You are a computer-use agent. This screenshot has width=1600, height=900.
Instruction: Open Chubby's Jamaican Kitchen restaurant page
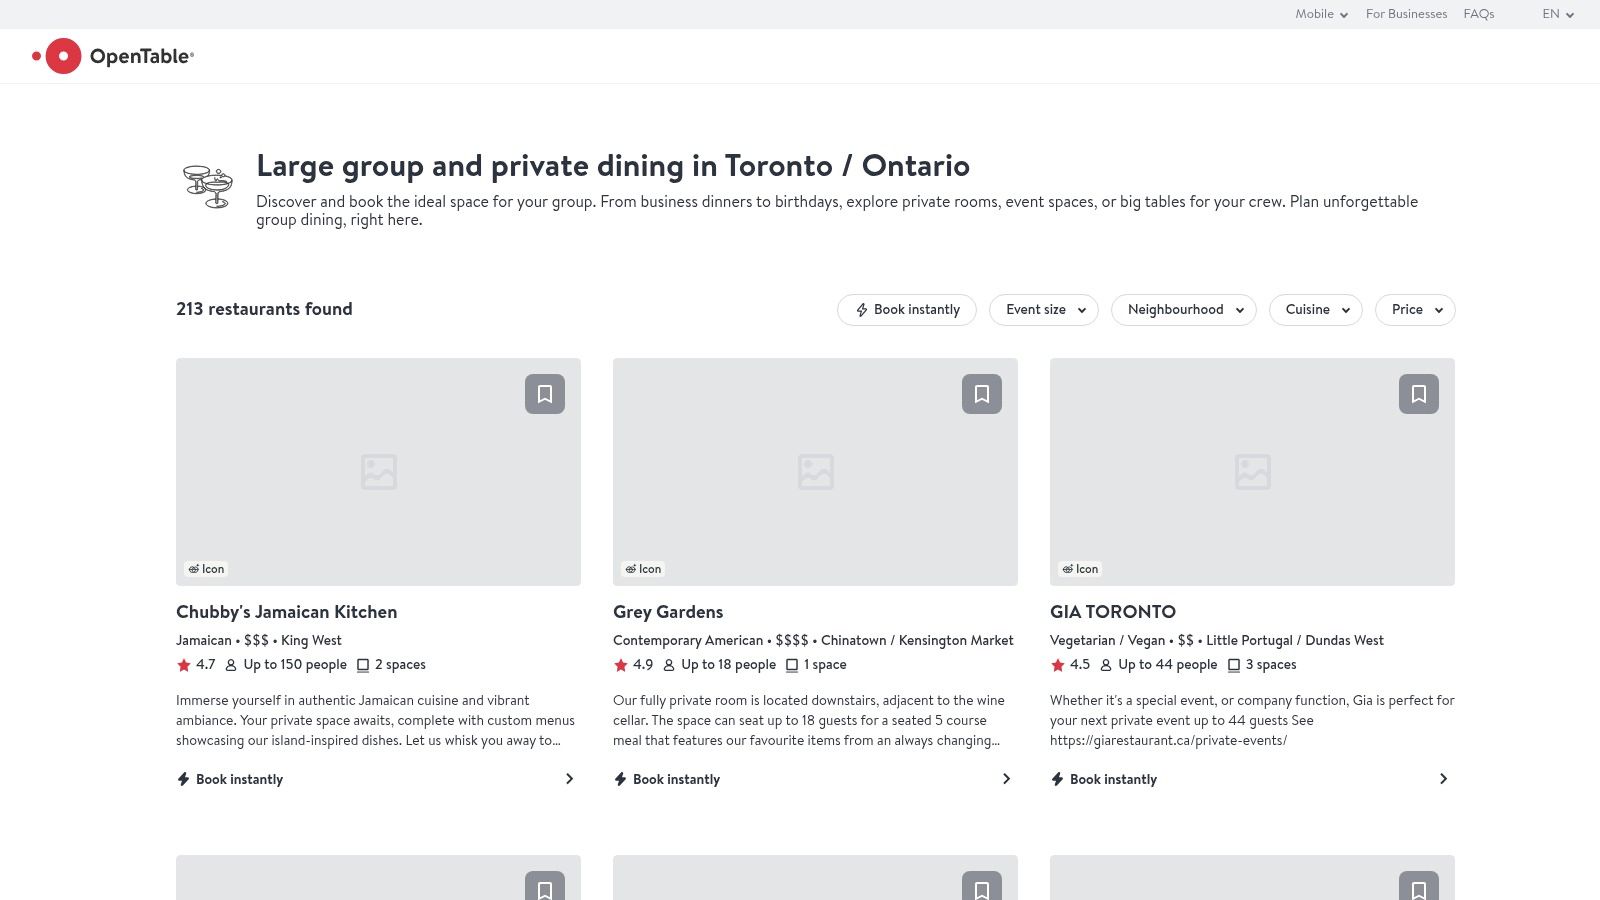[286, 612]
